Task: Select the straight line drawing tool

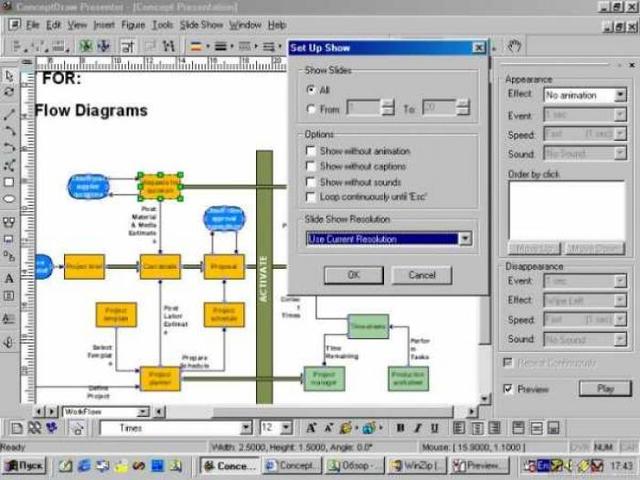Action: (x=9, y=115)
